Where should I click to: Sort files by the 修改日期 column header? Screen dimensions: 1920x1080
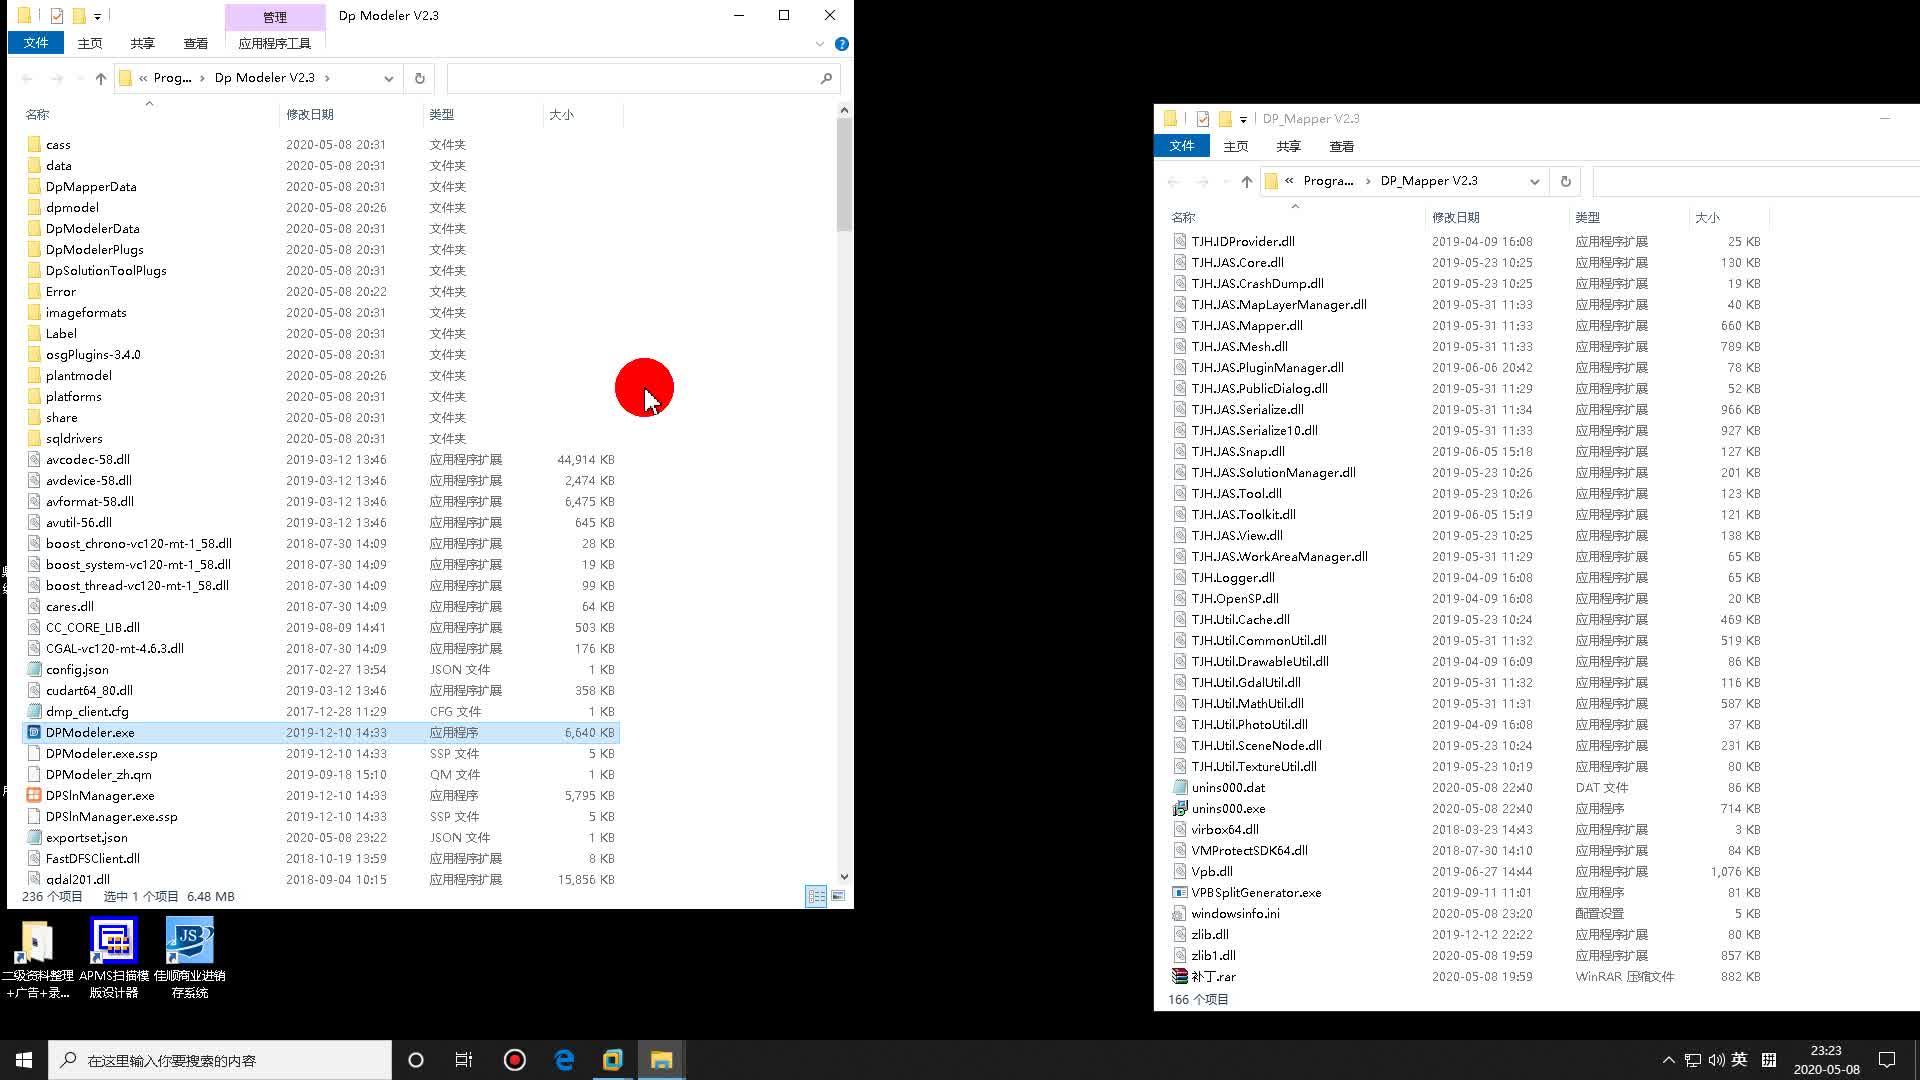tap(310, 115)
